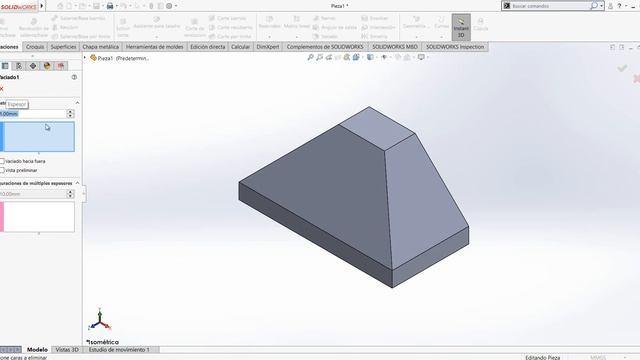Open the Superficies tab

(x=63, y=47)
